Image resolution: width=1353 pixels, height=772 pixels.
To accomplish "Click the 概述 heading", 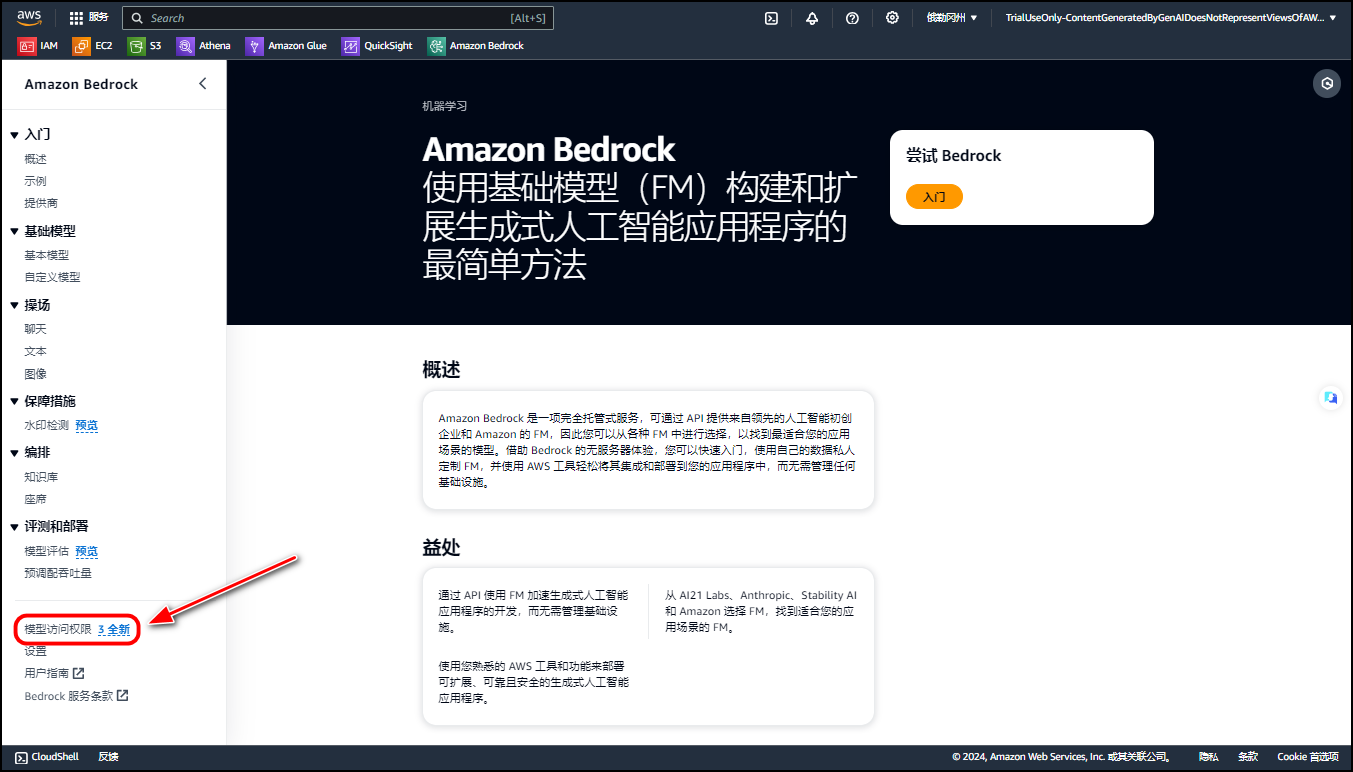I will click(441, 370).
